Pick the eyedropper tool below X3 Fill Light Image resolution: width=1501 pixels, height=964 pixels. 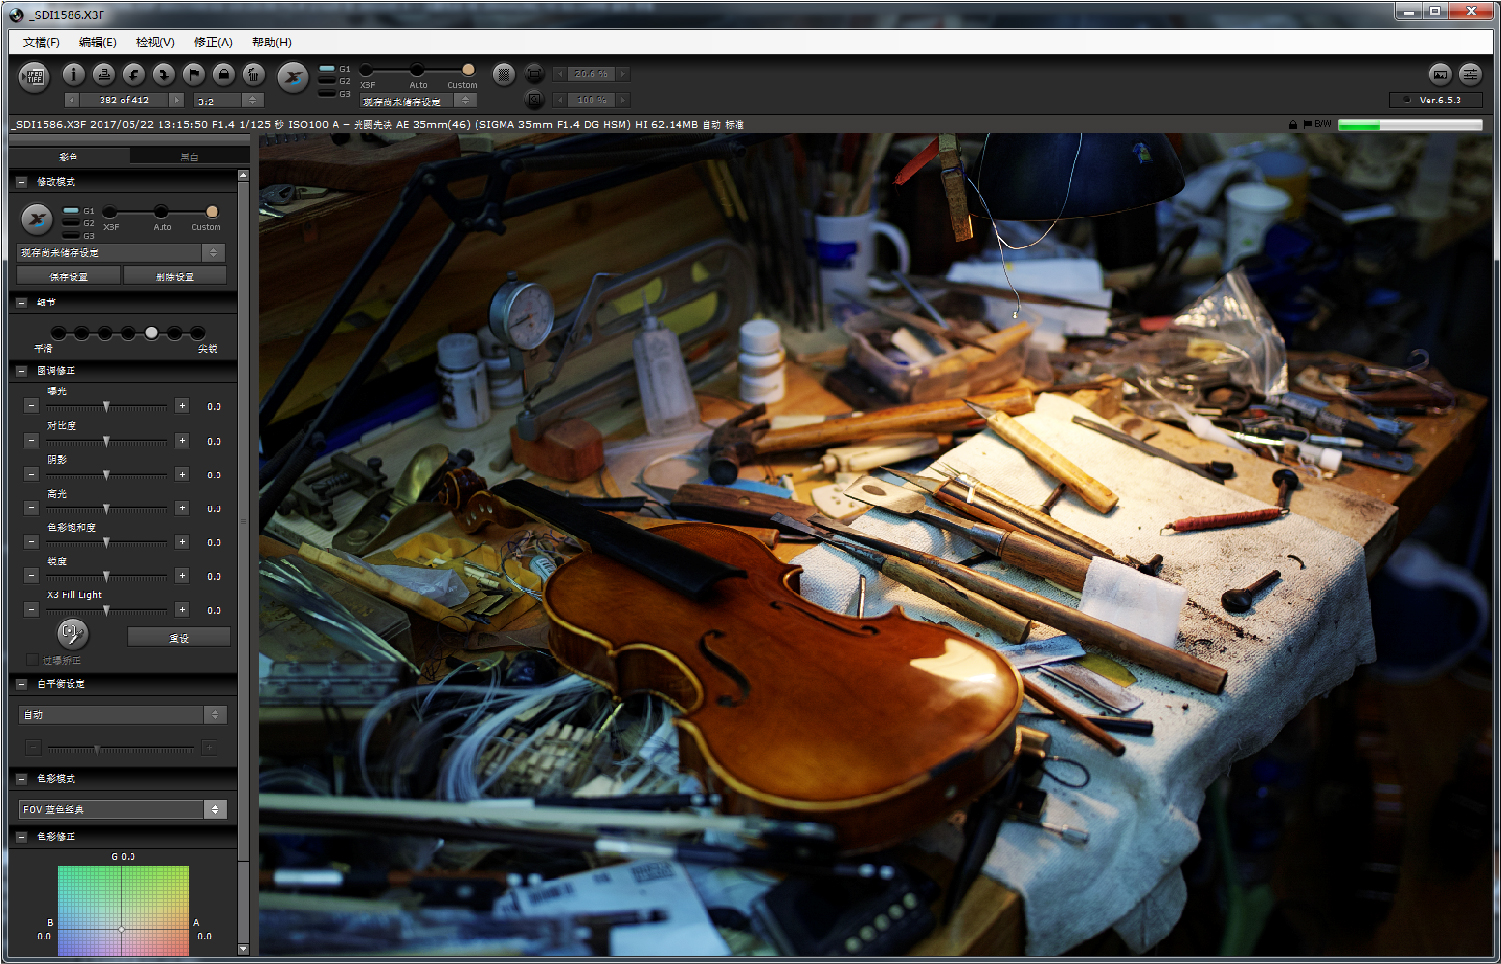point(72,633)
